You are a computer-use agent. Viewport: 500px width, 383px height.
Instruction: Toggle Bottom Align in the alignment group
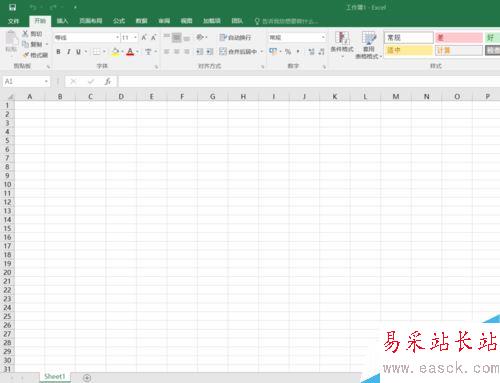pos(187,37)
